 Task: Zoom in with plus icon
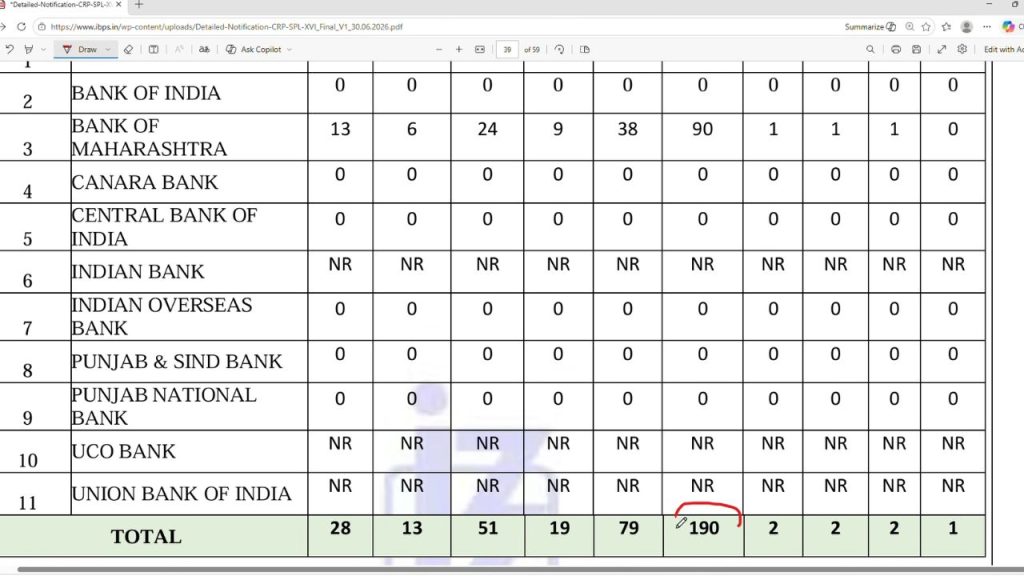click(459, 50)
